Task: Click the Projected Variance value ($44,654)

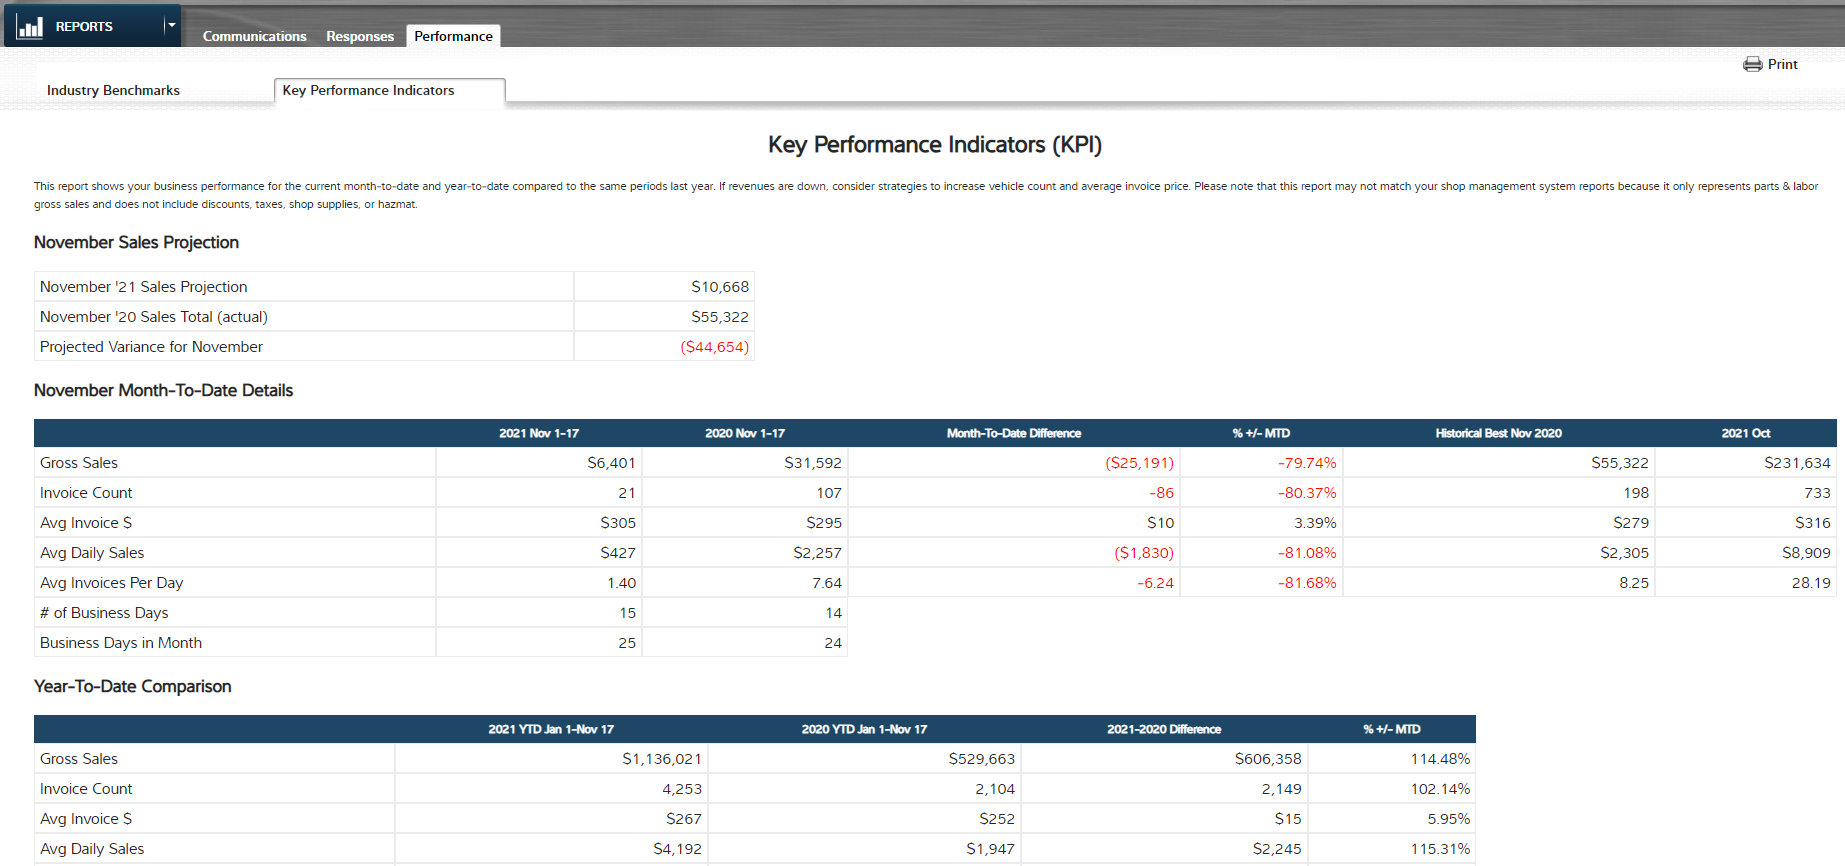Action: coord(714,347)
